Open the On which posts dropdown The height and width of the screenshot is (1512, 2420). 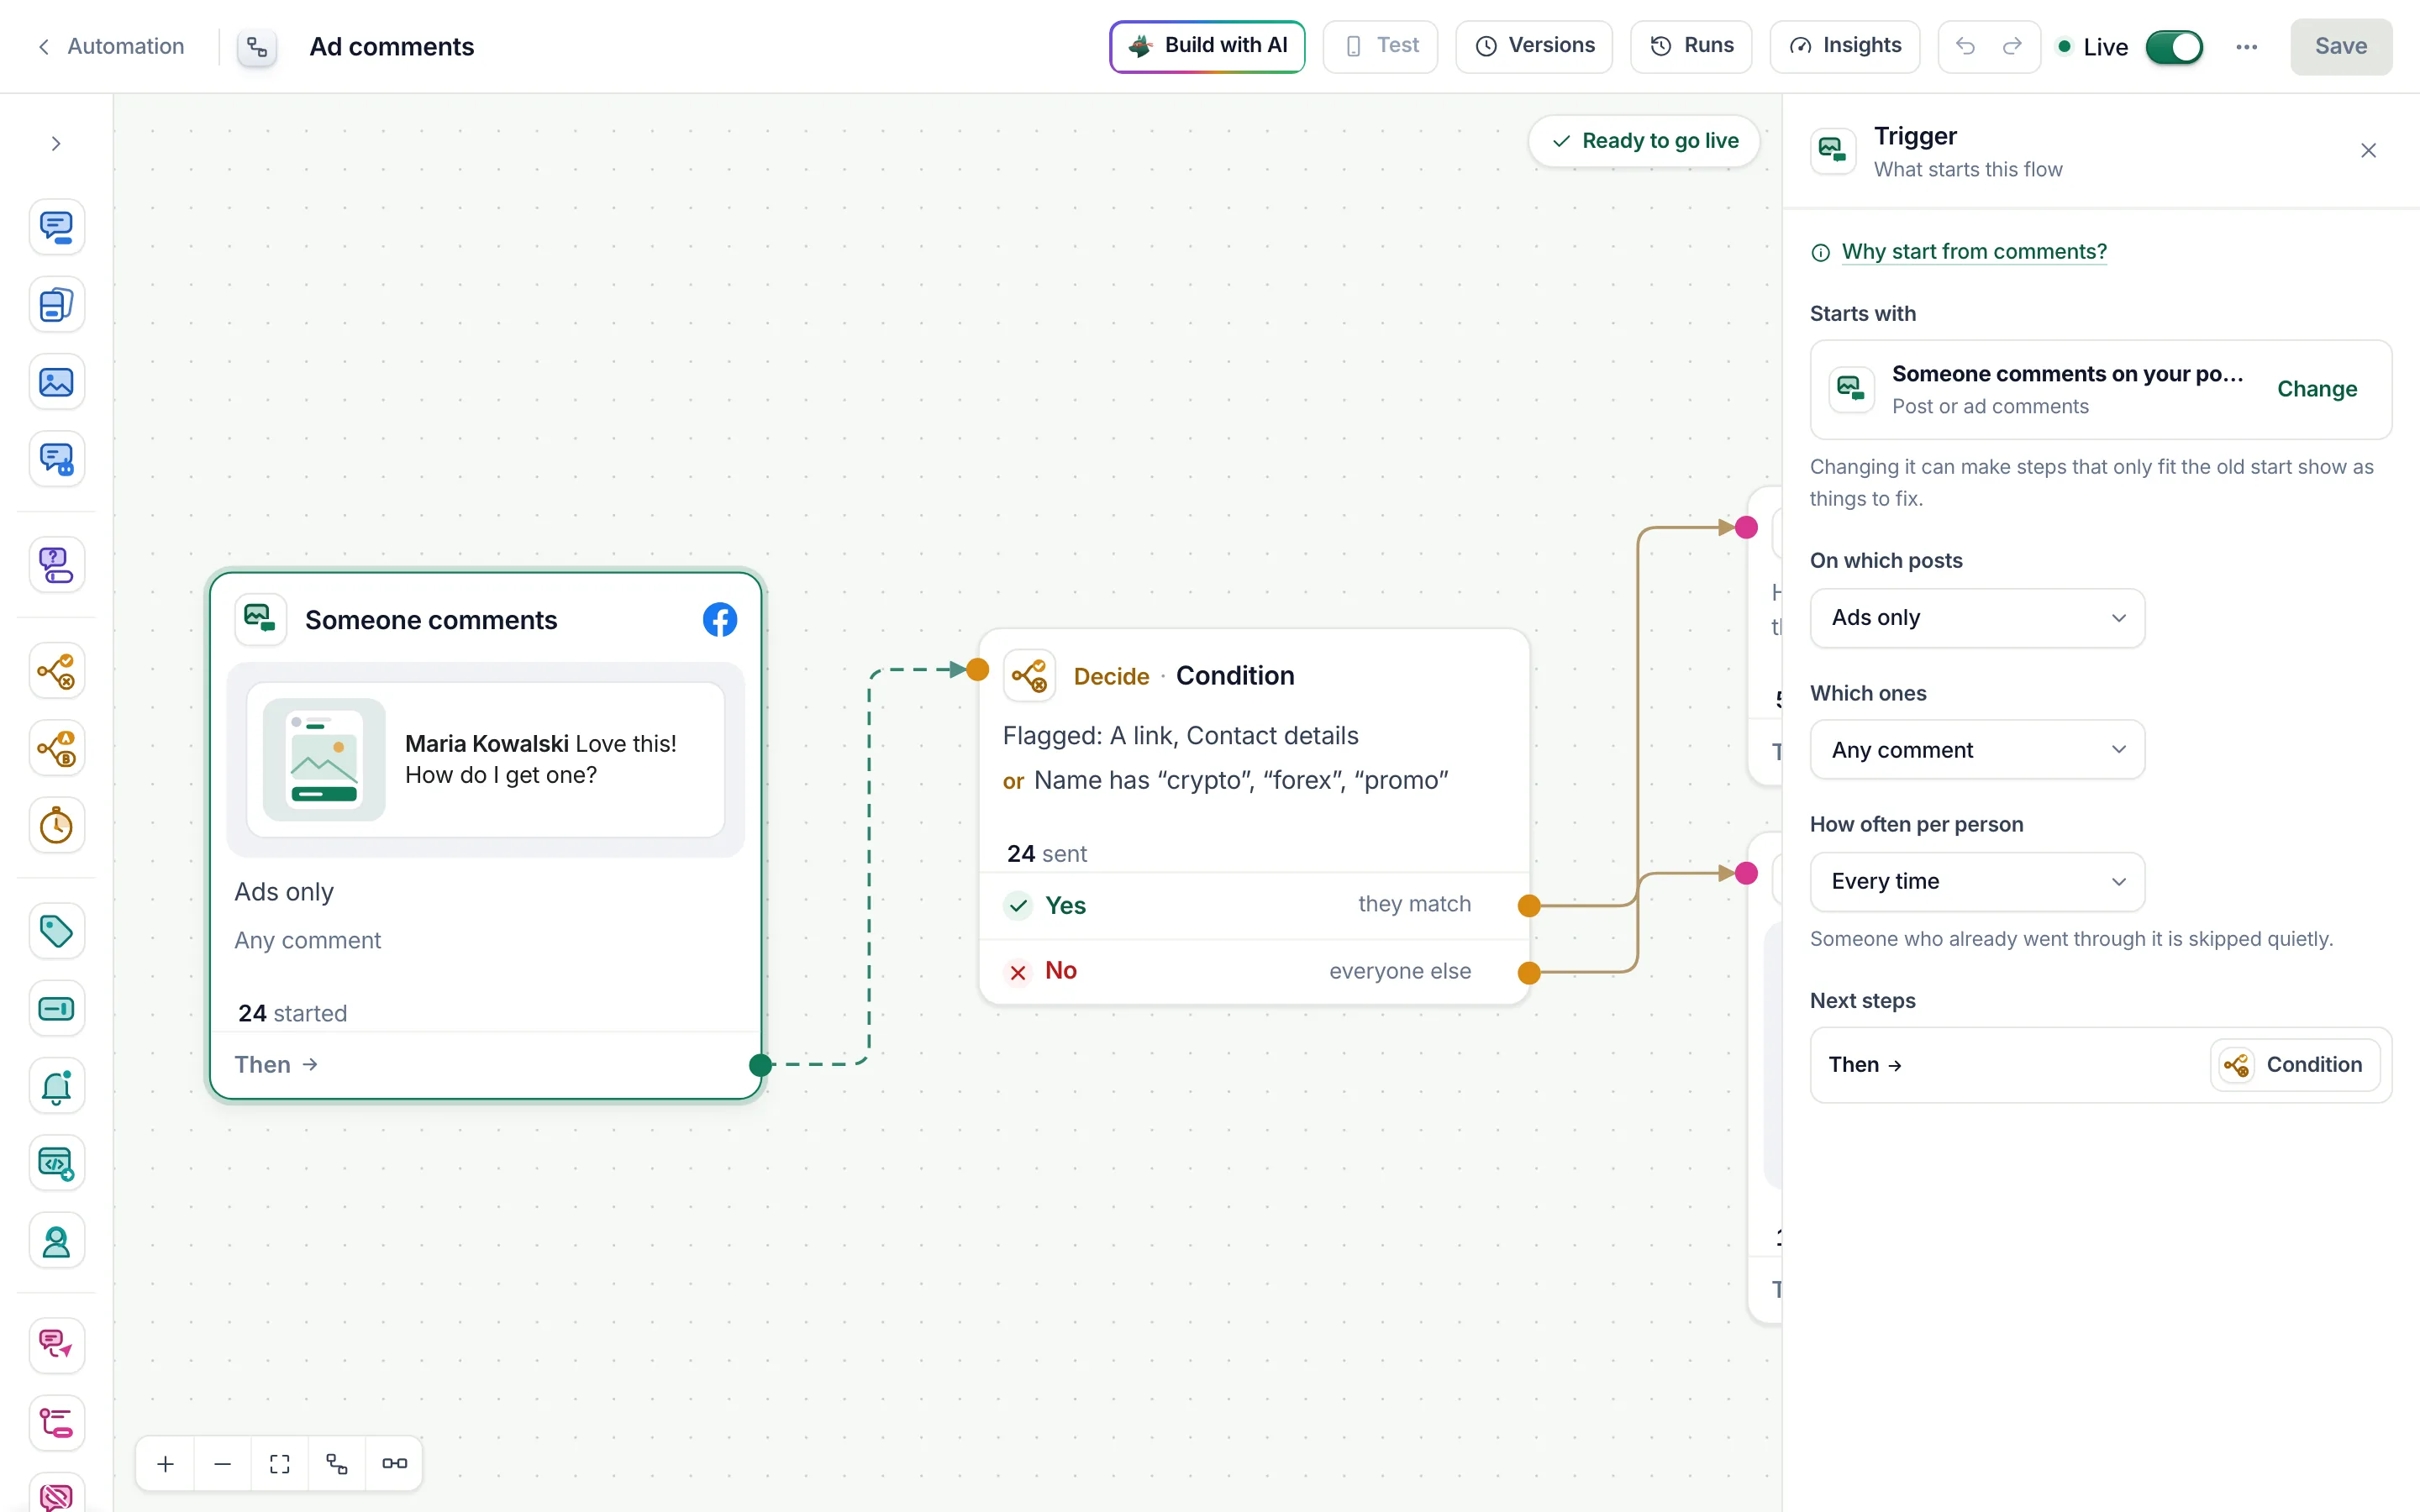click(1977, 618)
